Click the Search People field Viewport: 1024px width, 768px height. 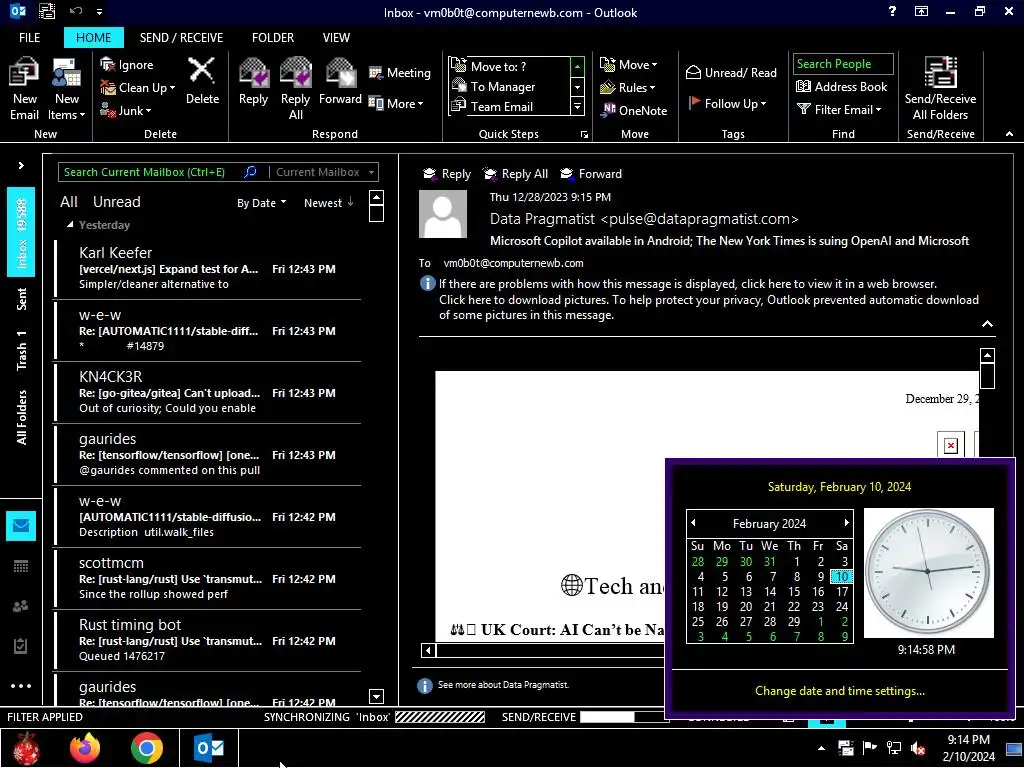coord(842,63)
